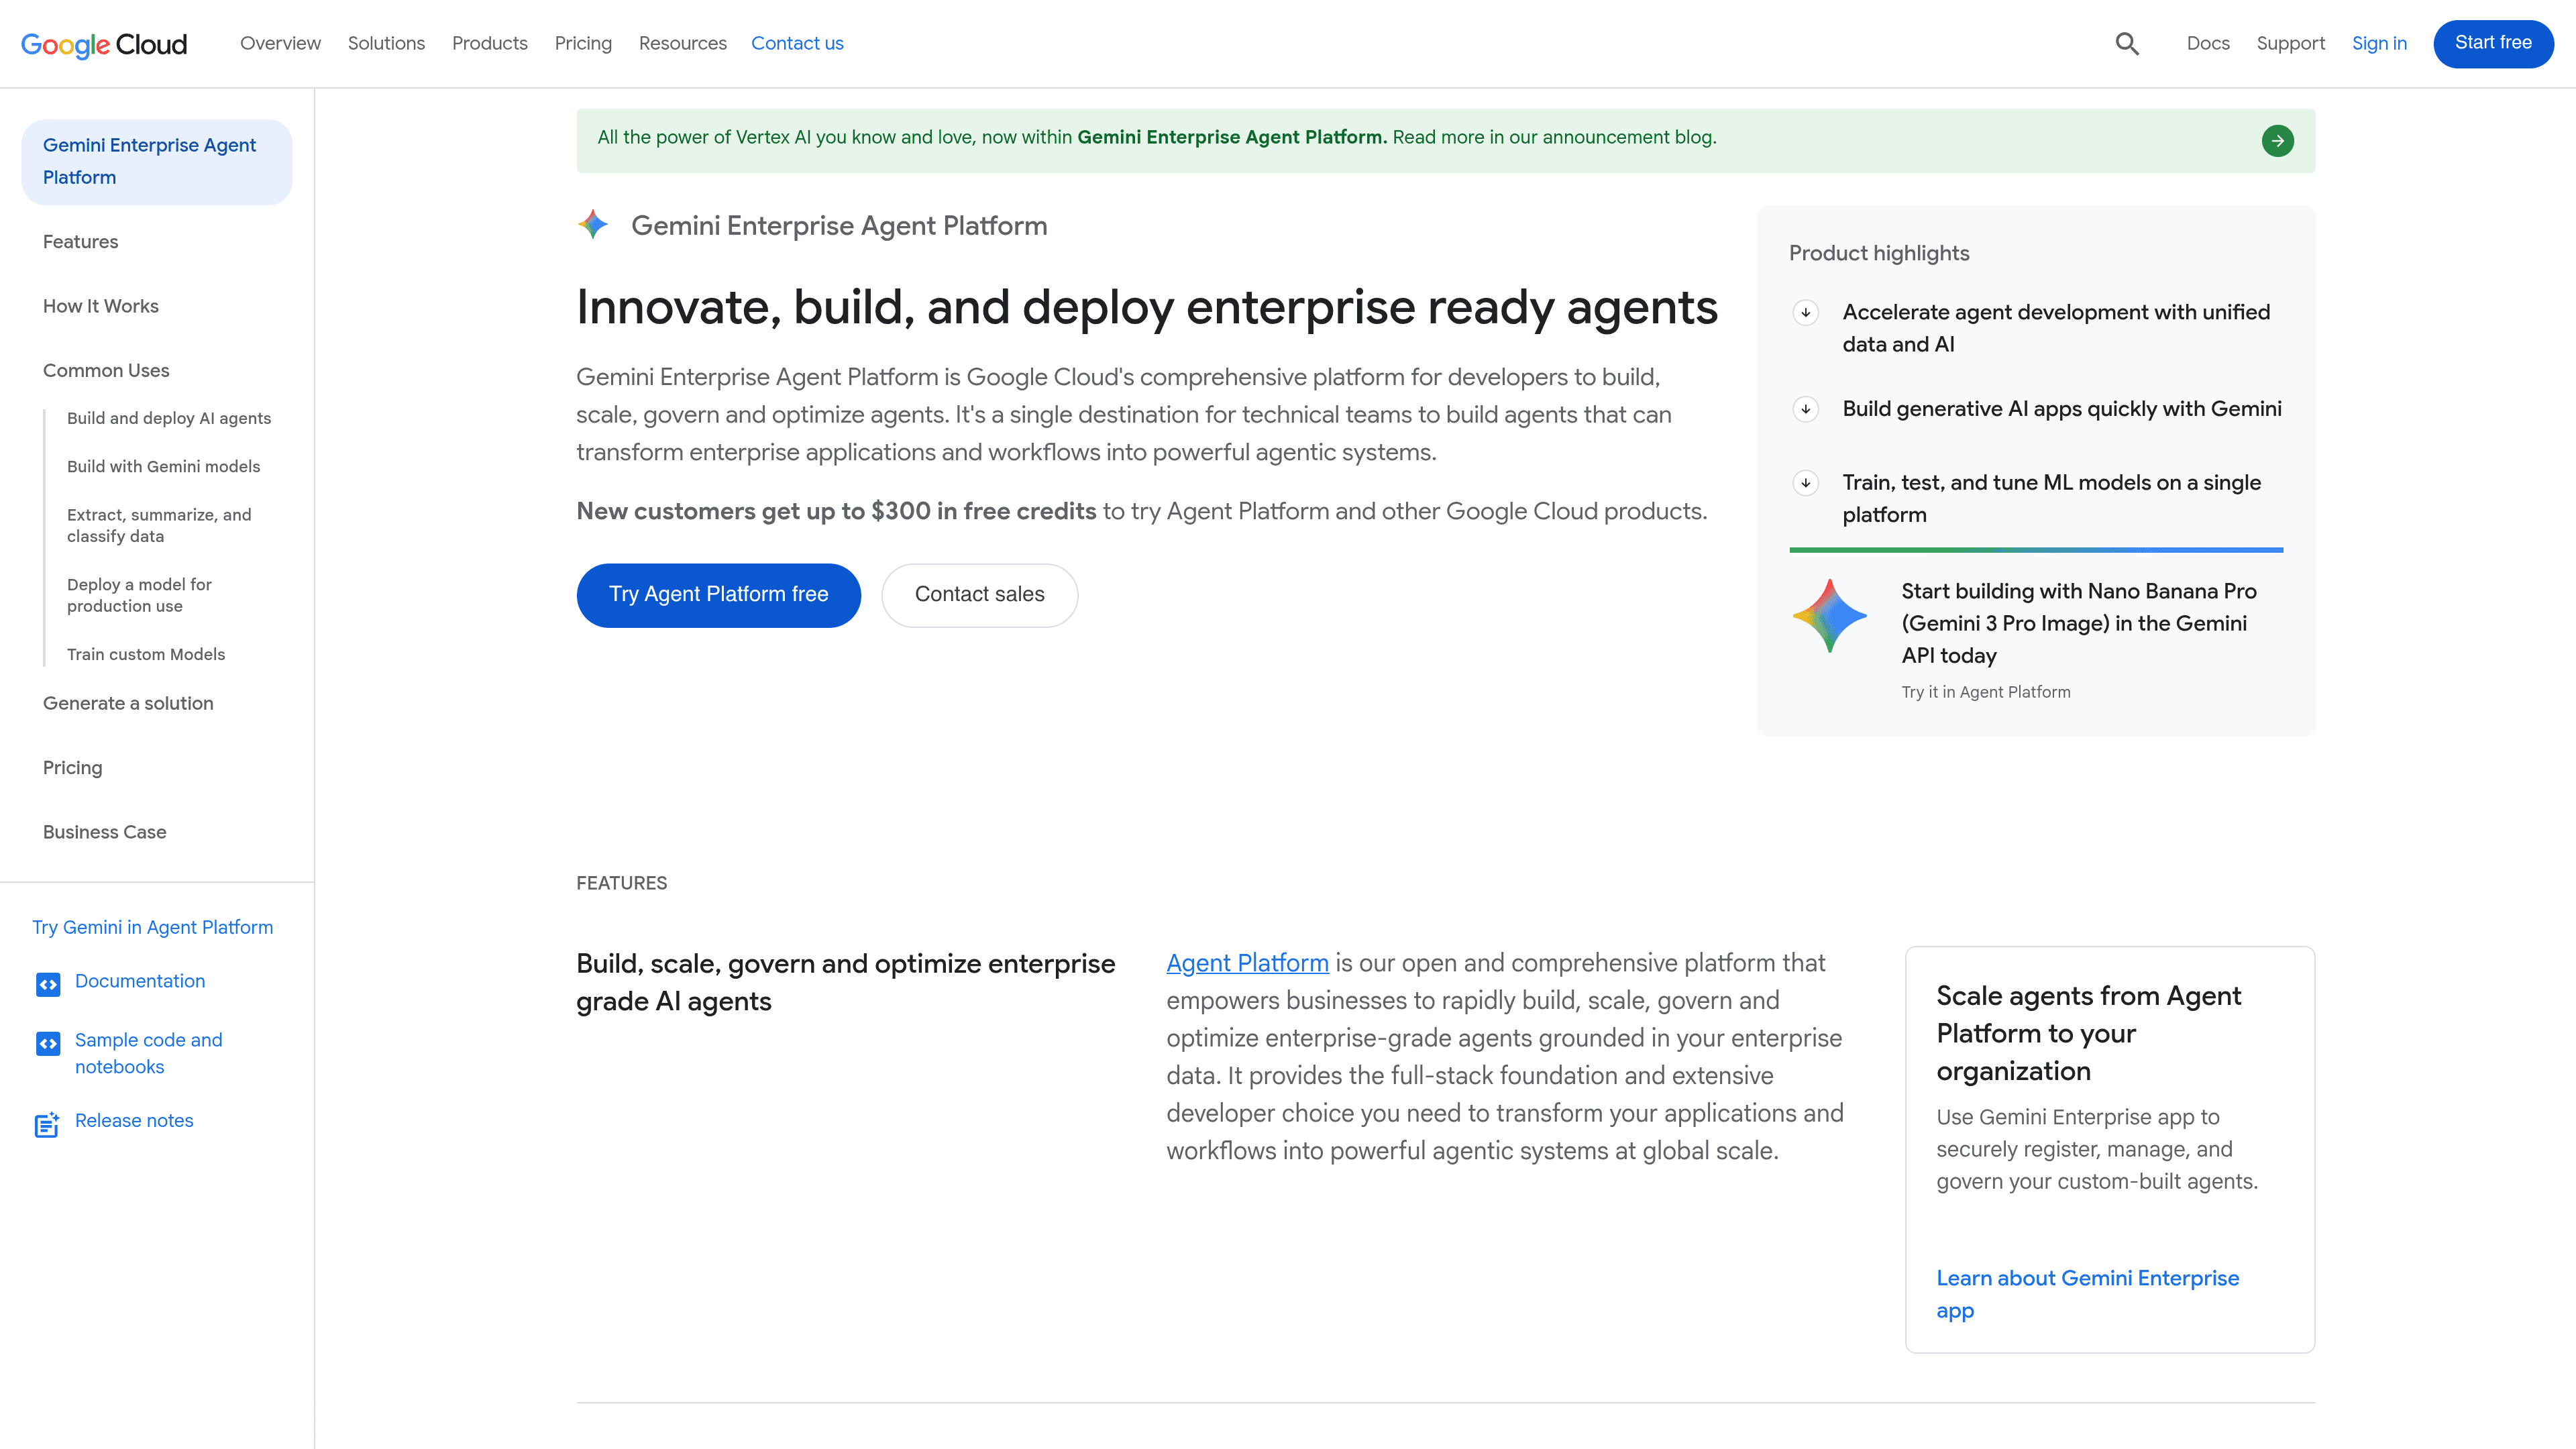Jump to Pricing in the sidebar

(72, 768)
